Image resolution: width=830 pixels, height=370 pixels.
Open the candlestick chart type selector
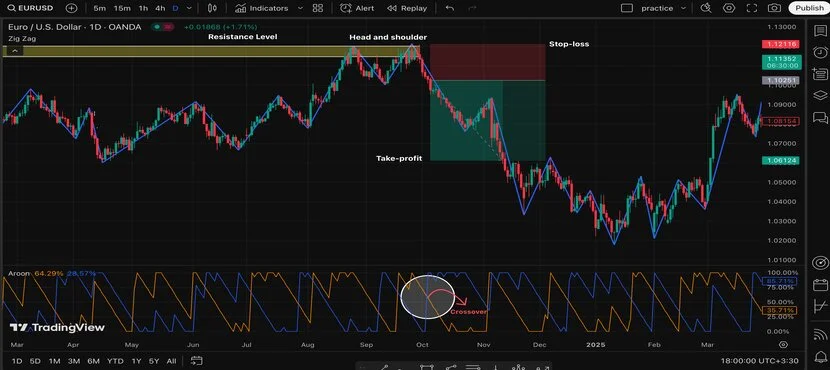point(212,8)
